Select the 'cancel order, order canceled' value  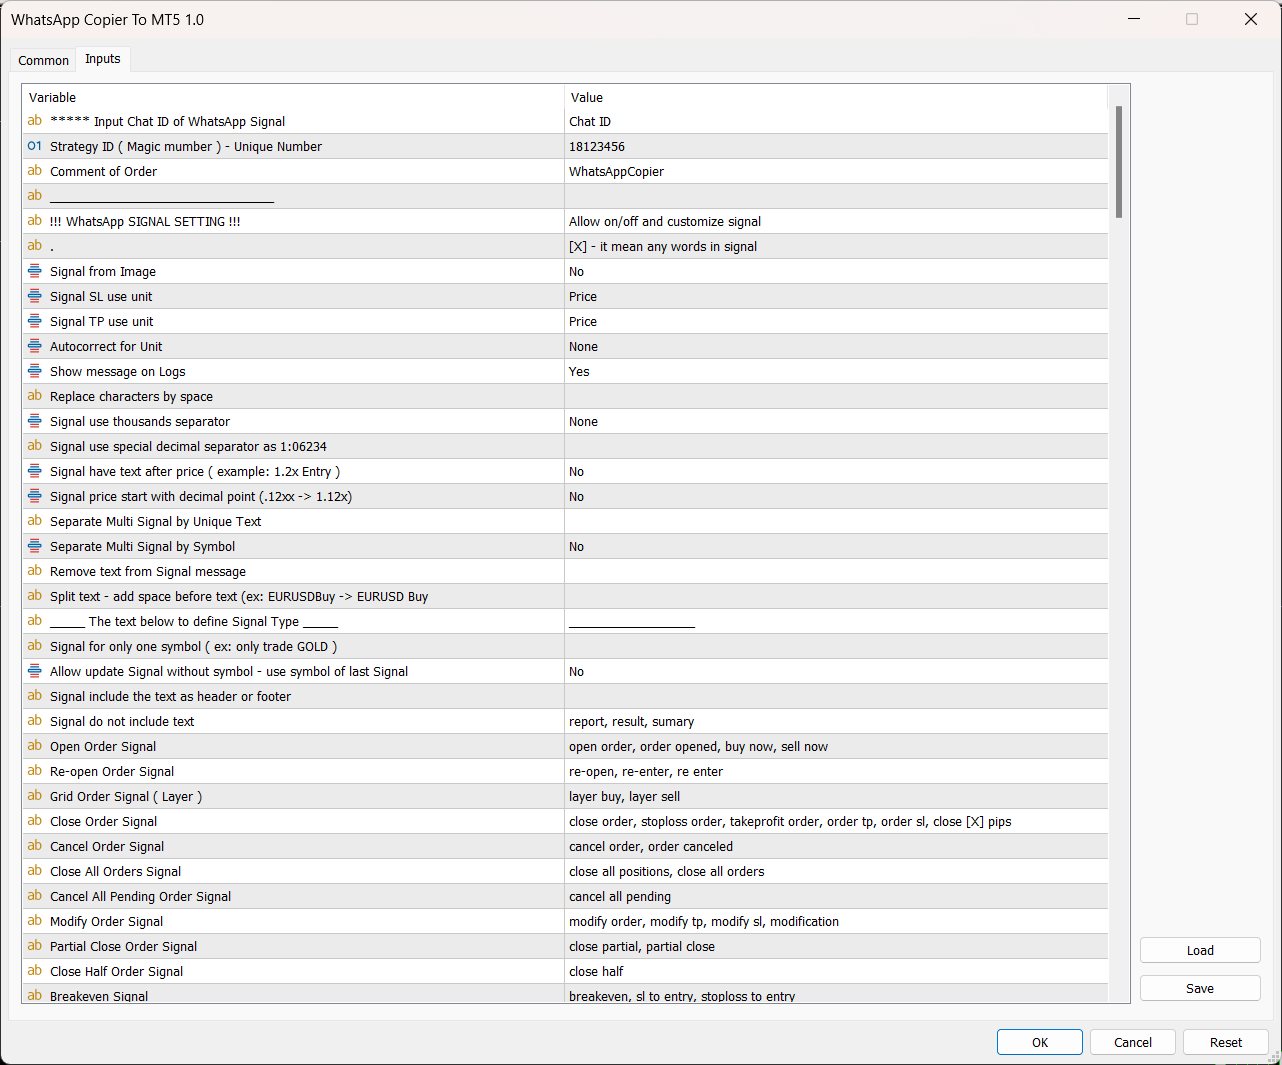point(836,846)
